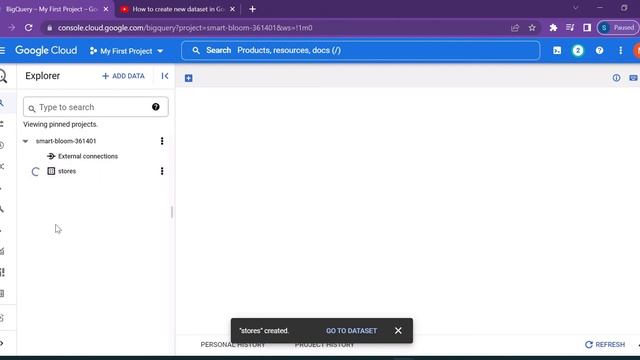640x360 pixels.
Task: Select the smart-bloom-361401 project
Action: pyautogui.click(x=66, y=141)
